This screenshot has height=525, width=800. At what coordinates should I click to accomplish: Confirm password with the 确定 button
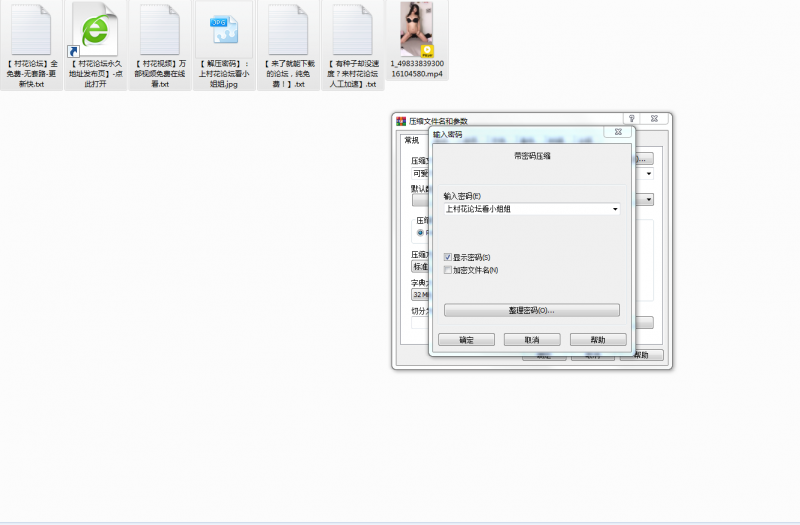466,340
